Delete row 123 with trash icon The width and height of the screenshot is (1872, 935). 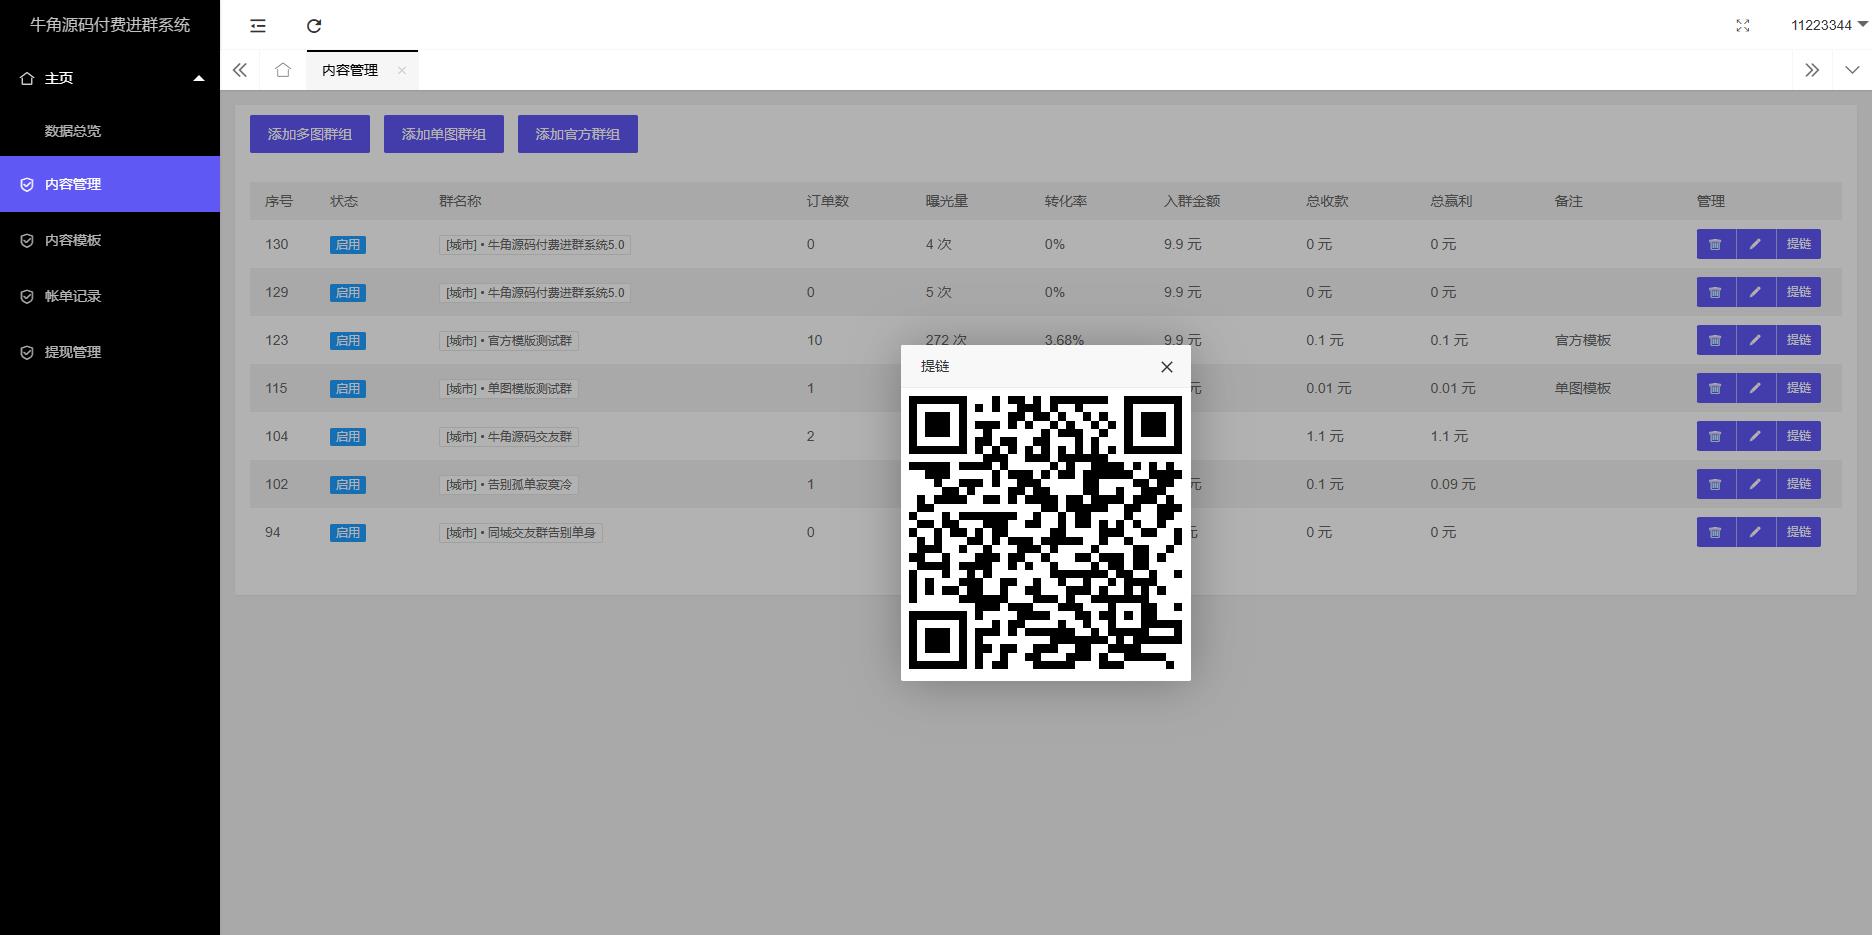tap(1716, 340)
